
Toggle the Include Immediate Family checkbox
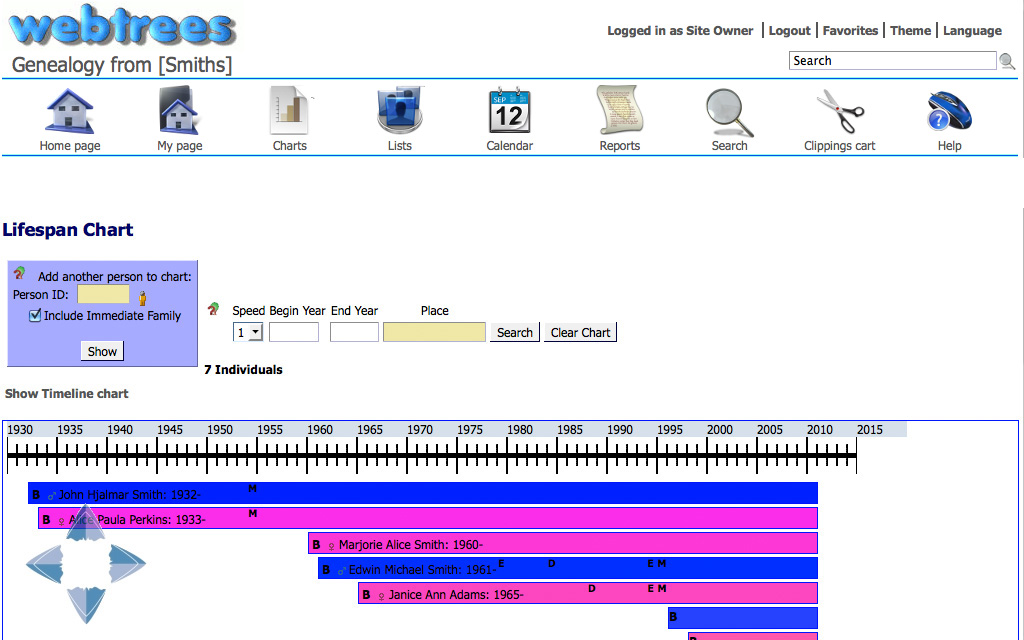pos(35,316)
